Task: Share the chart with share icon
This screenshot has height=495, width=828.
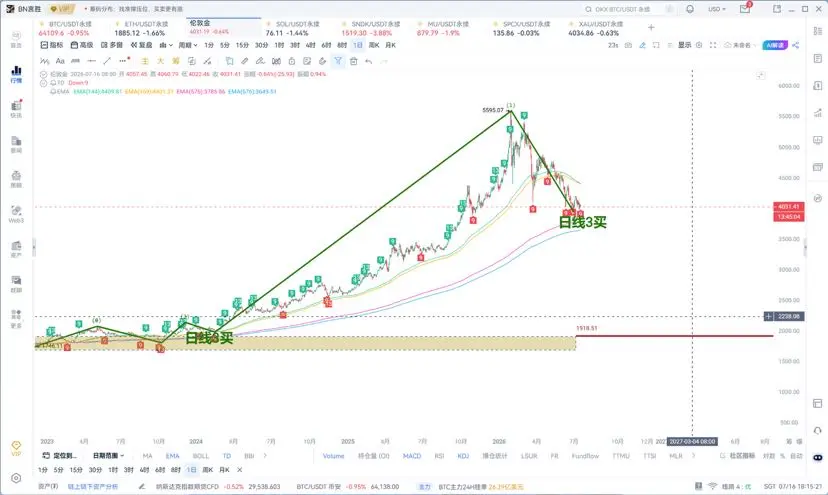Action: (796, 45)
